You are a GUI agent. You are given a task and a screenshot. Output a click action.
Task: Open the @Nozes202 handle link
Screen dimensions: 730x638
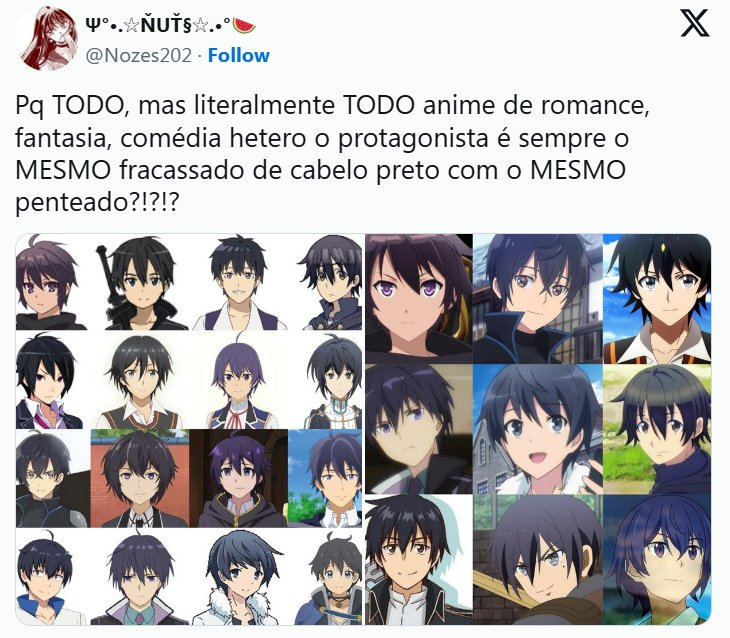139,55
